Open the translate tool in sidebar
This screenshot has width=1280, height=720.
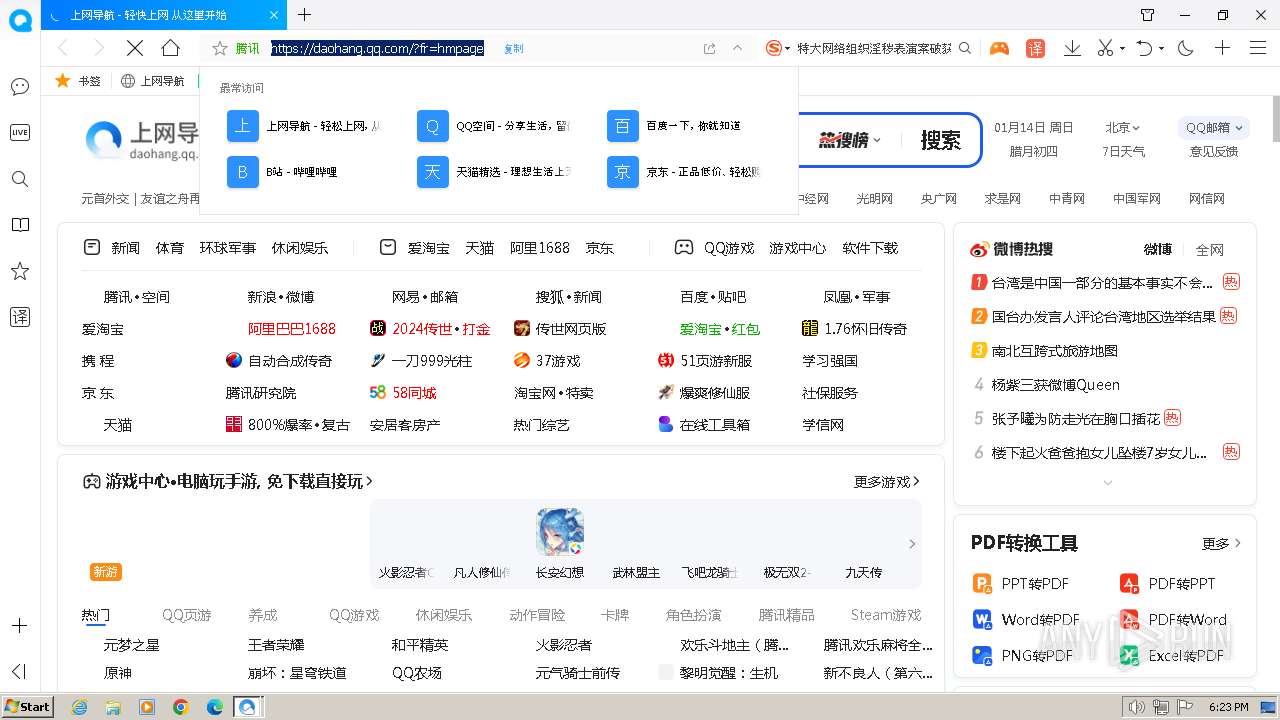(20, 317)
